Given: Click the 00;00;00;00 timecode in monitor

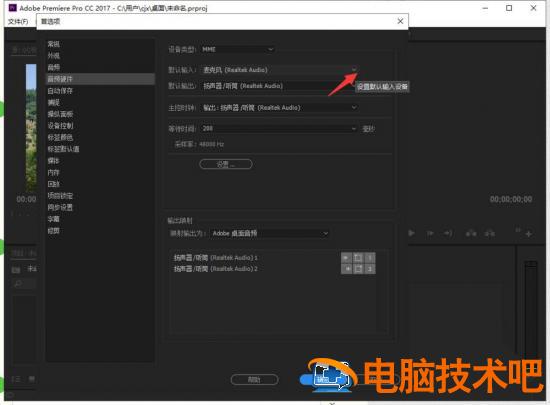Looking at the screenshot, I should pyautogui.click(x=511, y=200).
